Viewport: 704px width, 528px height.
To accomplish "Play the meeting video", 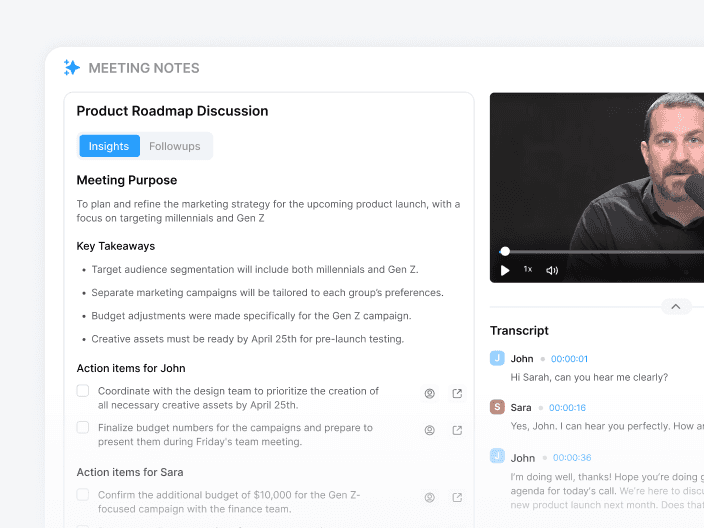I will pos(505,270).
